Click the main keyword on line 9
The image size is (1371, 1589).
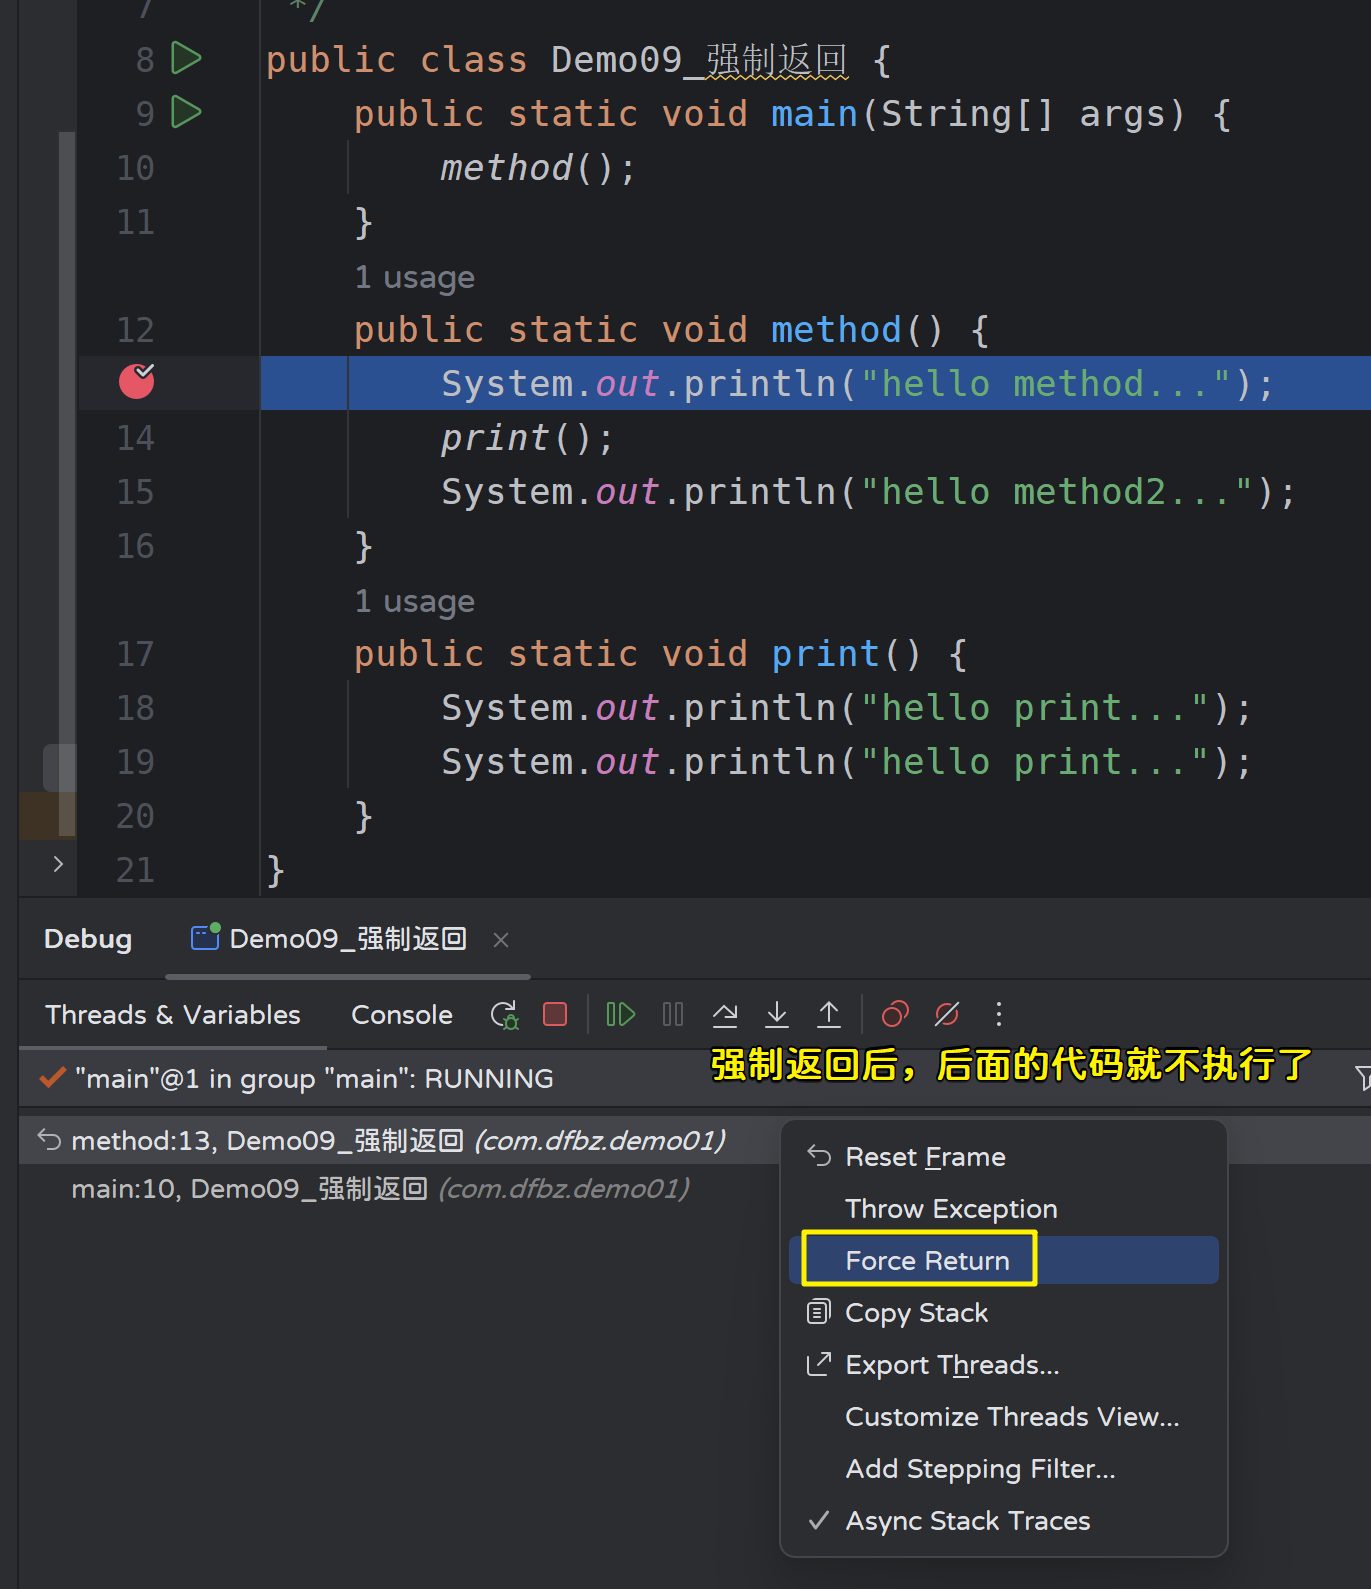coord(814,113)
